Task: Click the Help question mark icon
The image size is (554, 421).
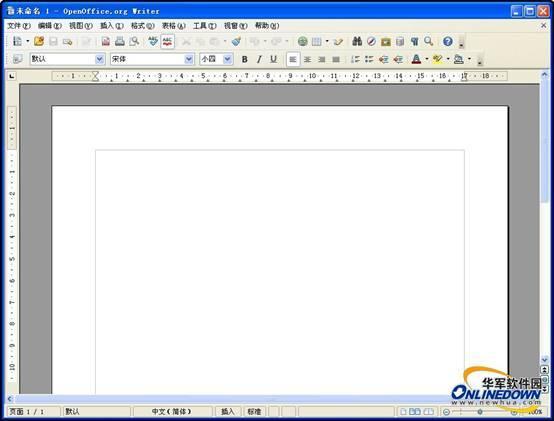Action: coord(448,41)
